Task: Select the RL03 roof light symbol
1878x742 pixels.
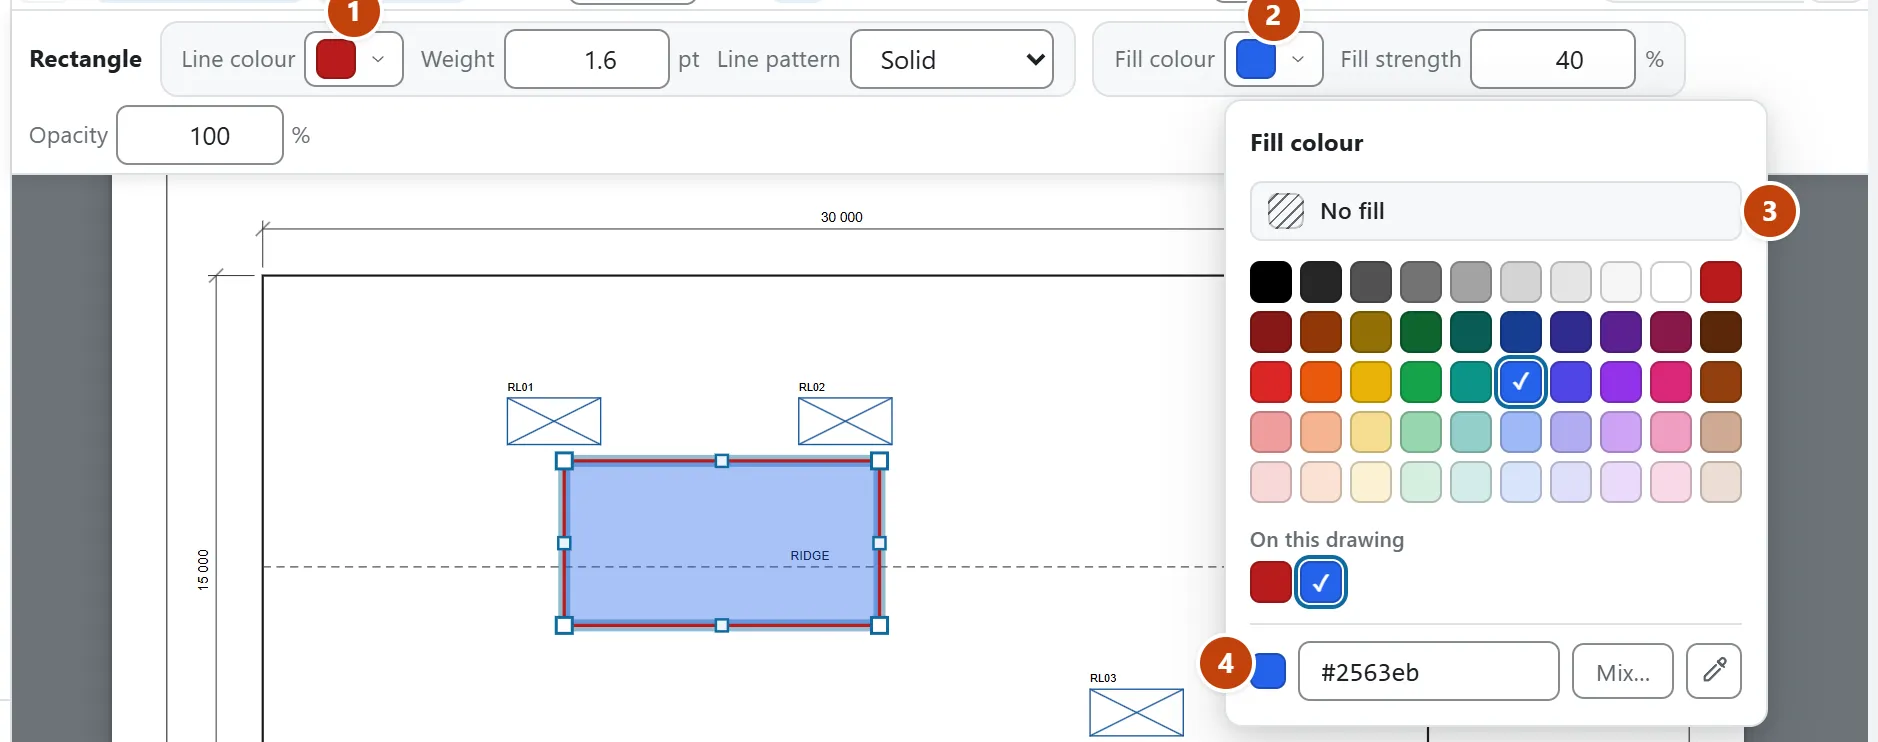Action: point(1136,712)
